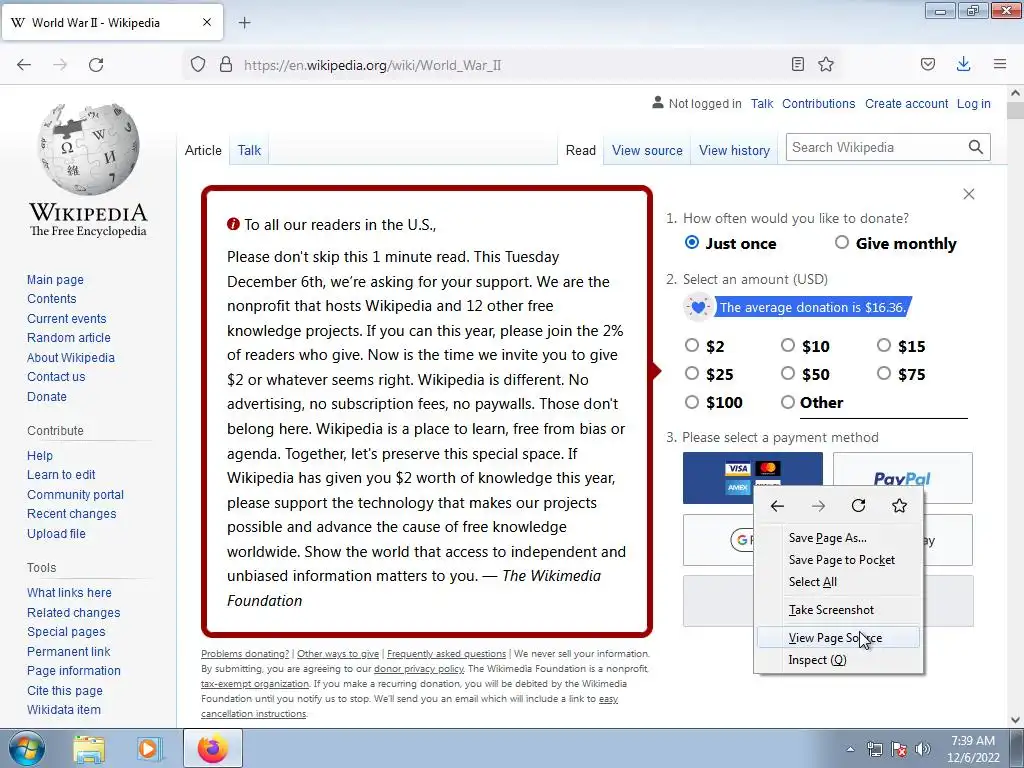Open a new tab with the plus icon

point(244,23)
